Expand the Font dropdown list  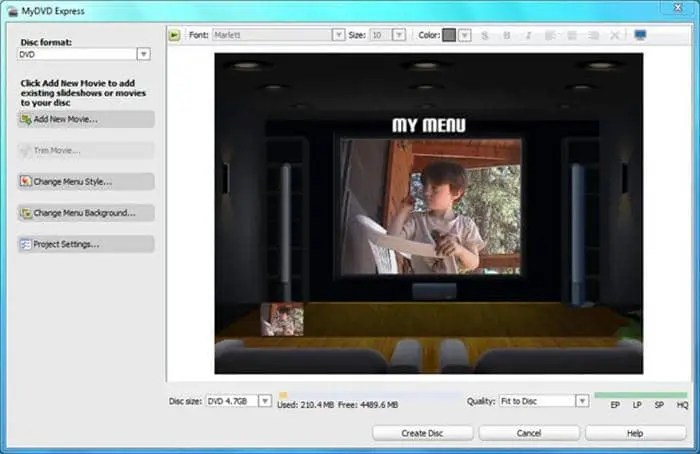[338, 35]
